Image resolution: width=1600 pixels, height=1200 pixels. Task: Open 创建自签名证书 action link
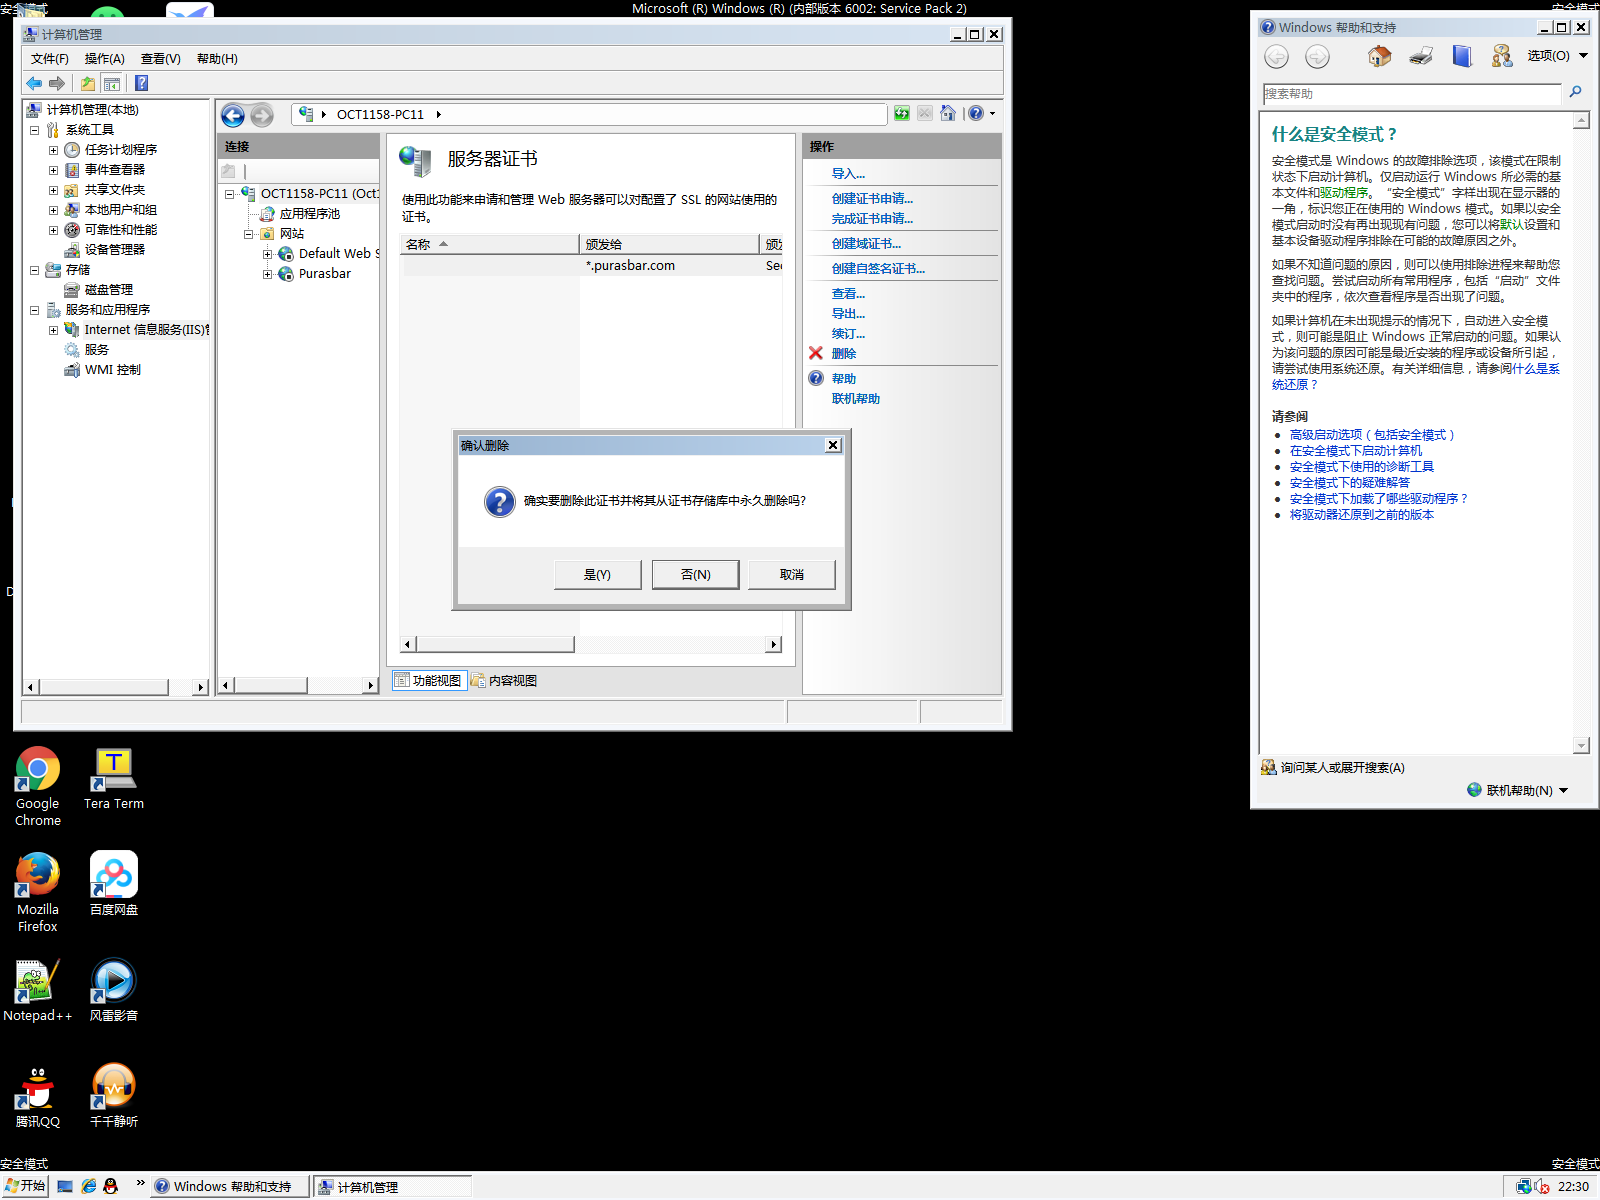[x=878, y=269]
